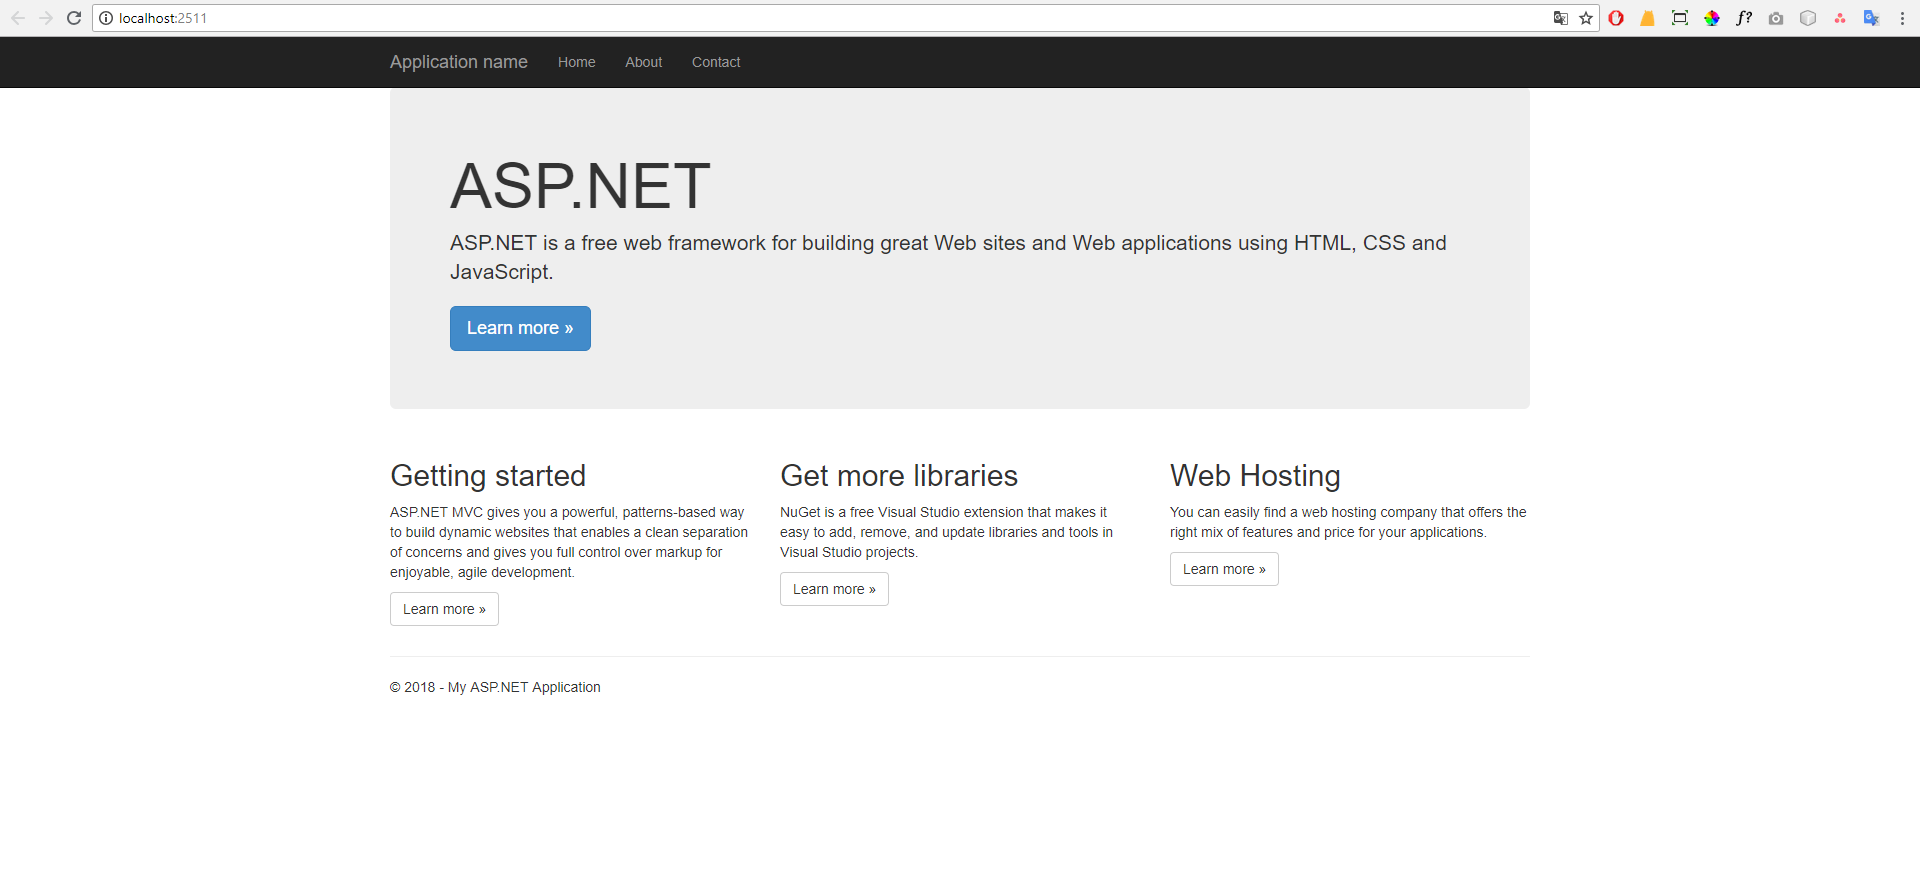Viewport: 1920px width, 888px height.
Task: Click Learn more under Get more libraries
Action: pyautogui.click(x=834, y=589)
